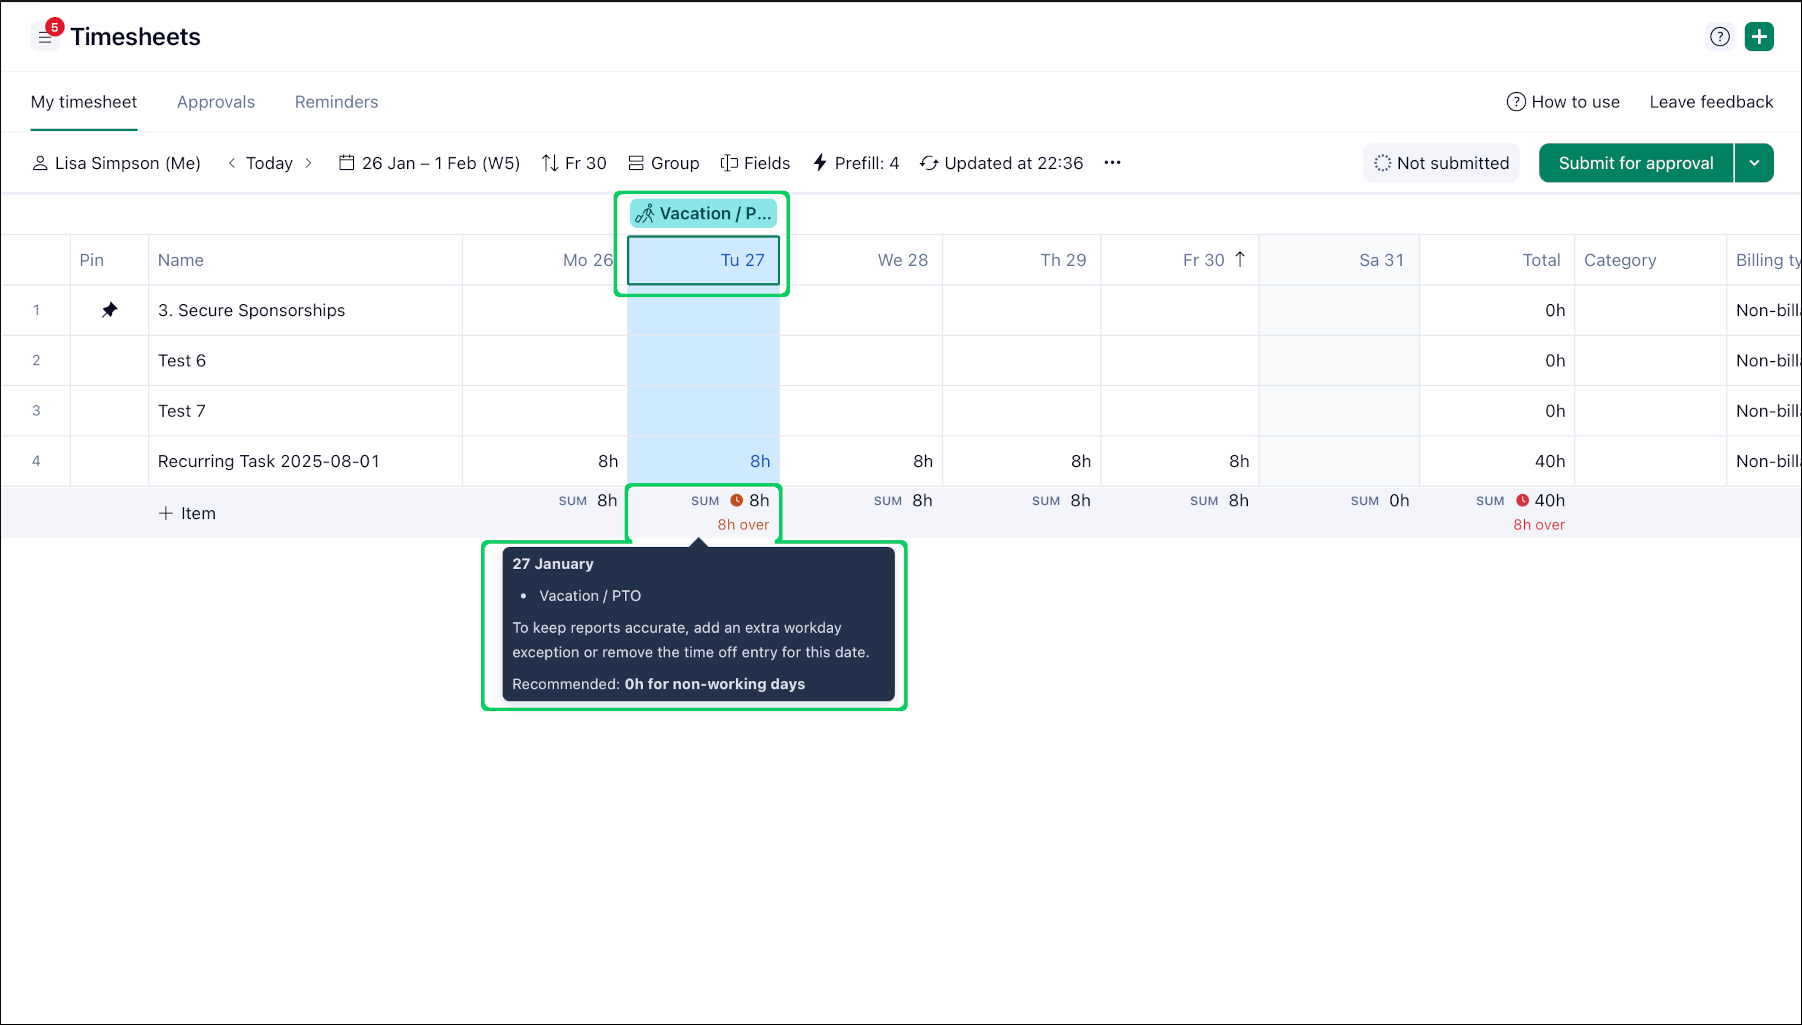Open the three-dot more options menu

pos(1112,163)
